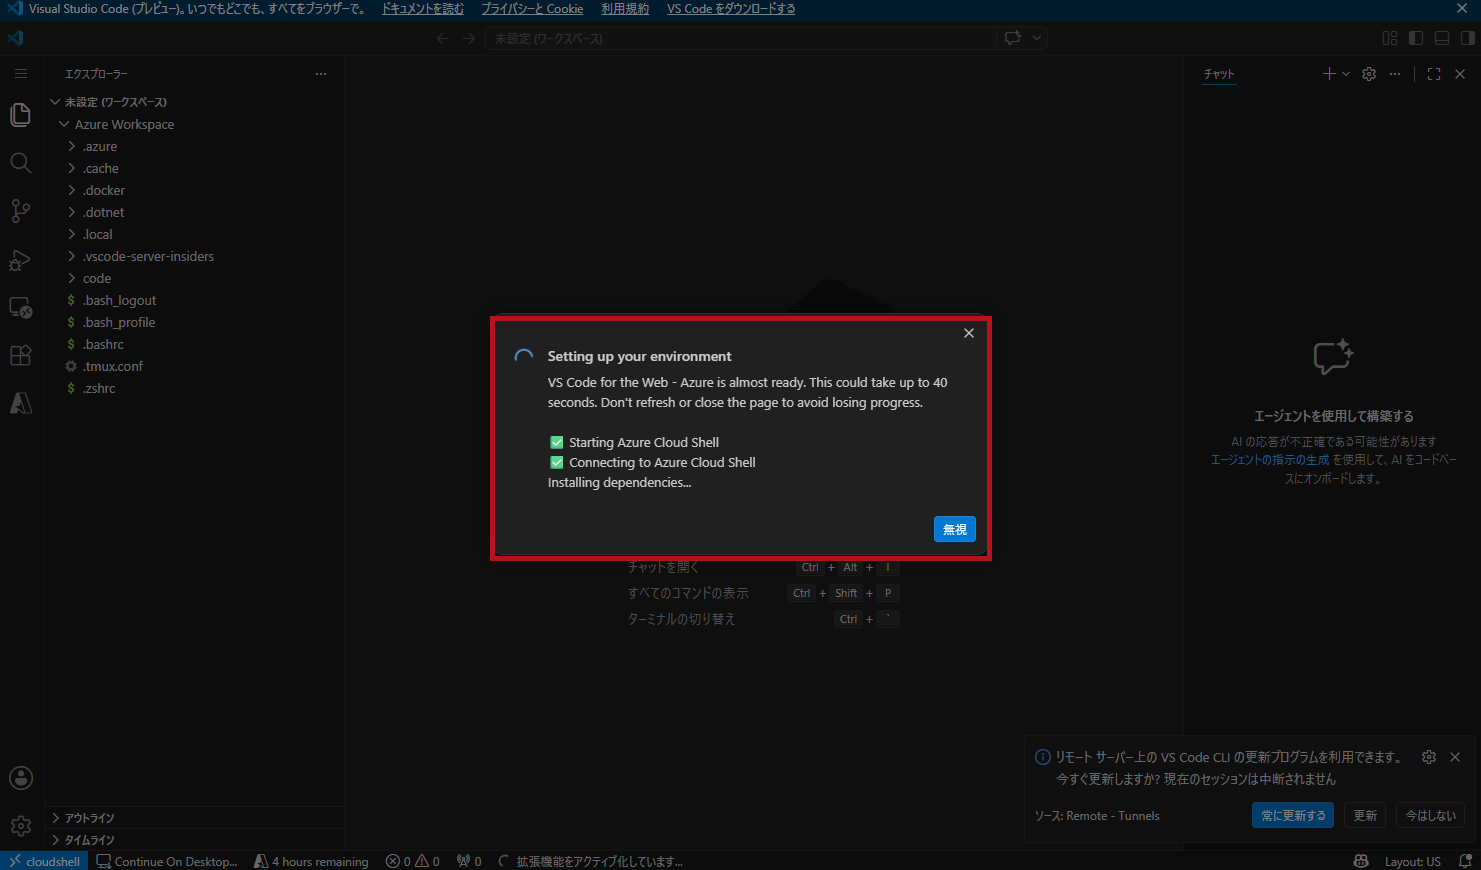The height and width of the screenshot is (870, 1481).
Task: Close the Setting up your environment dialog
Action: (x=969, y=333)
